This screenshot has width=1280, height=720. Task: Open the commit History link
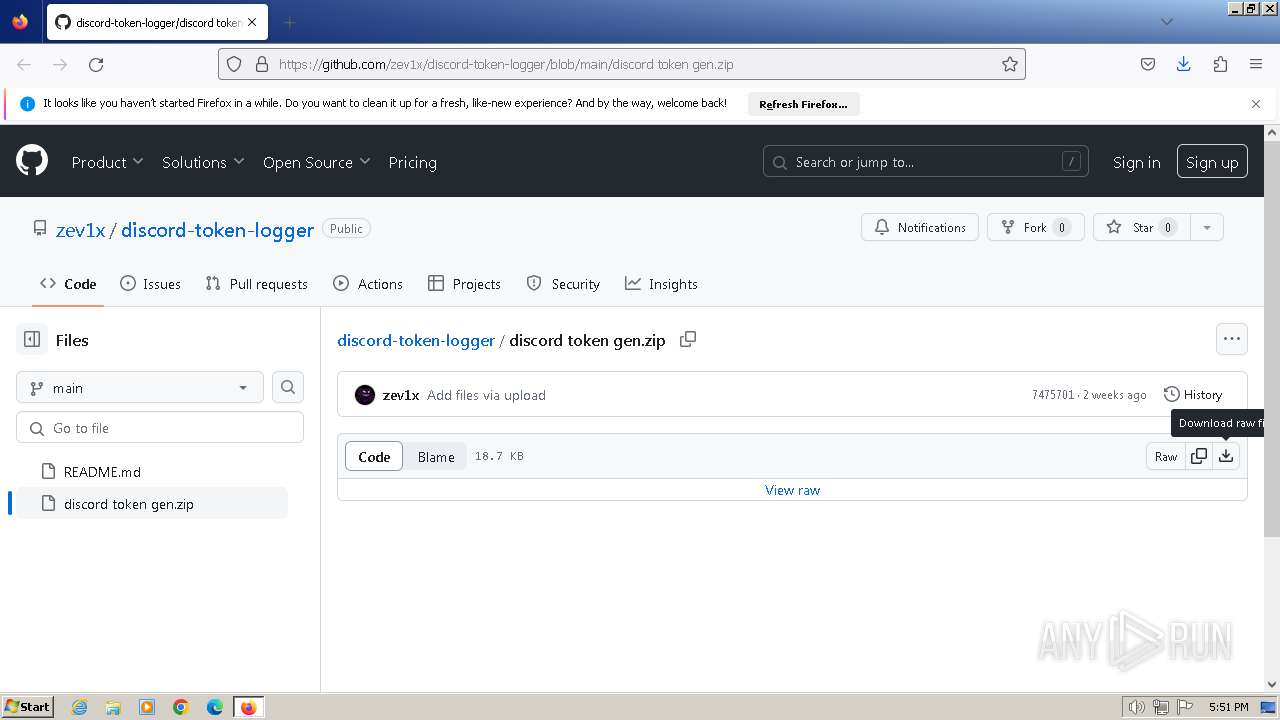click(x=1193, y=395)
